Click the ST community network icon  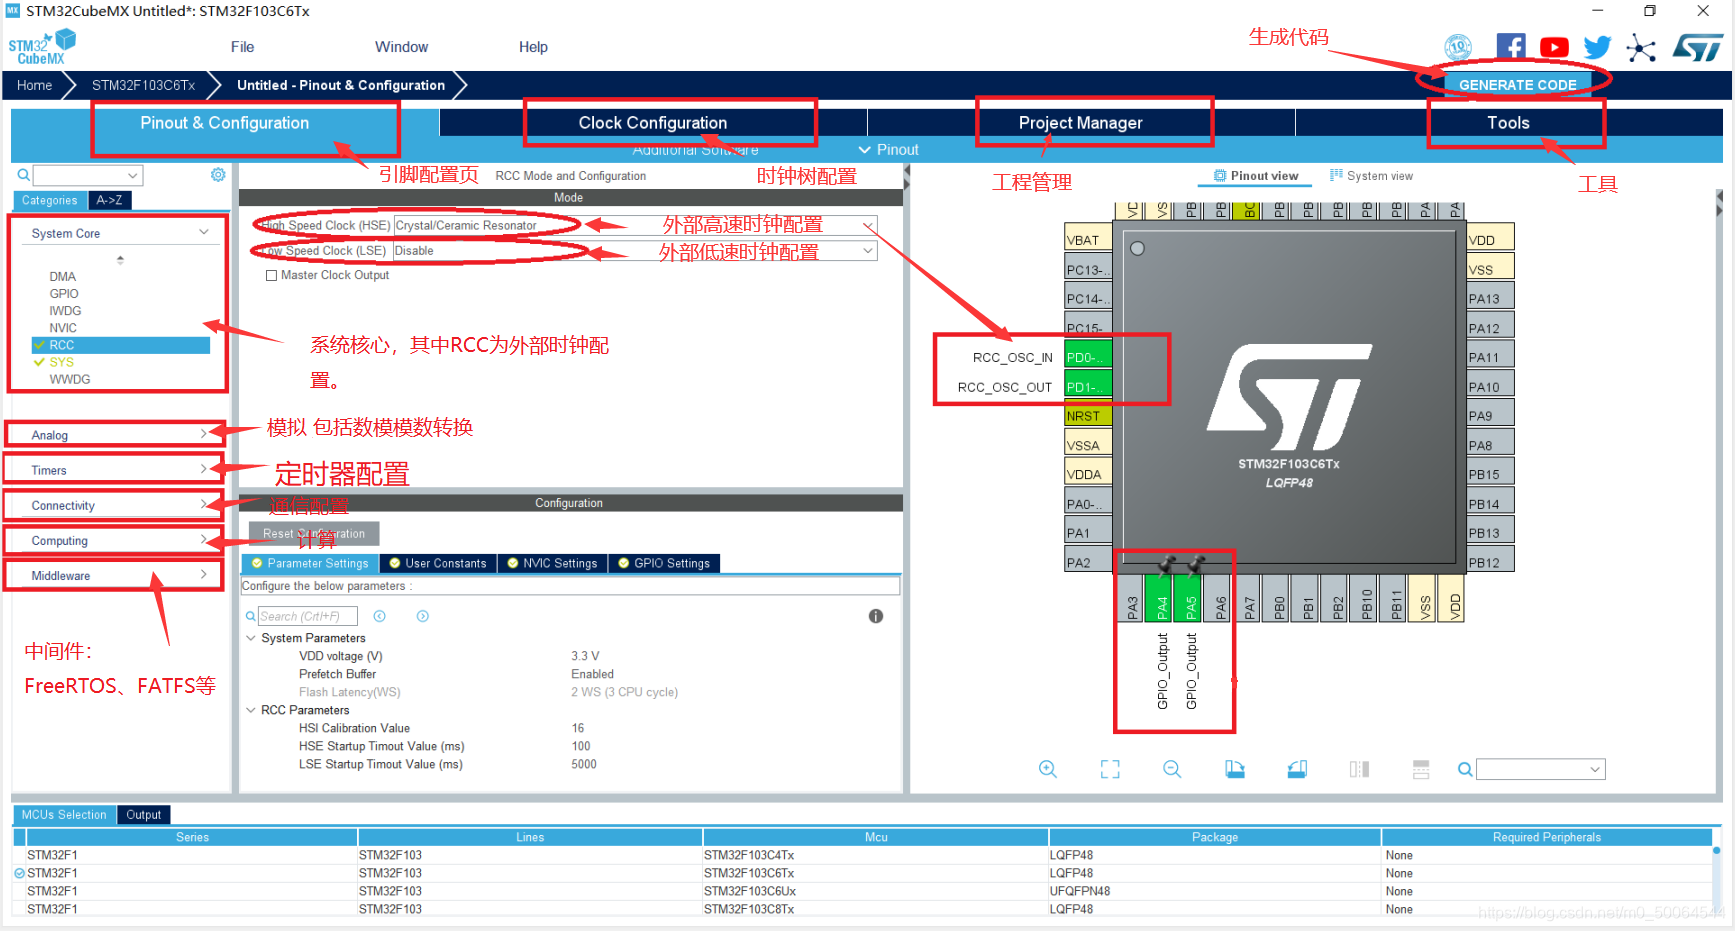point(1641,48)
